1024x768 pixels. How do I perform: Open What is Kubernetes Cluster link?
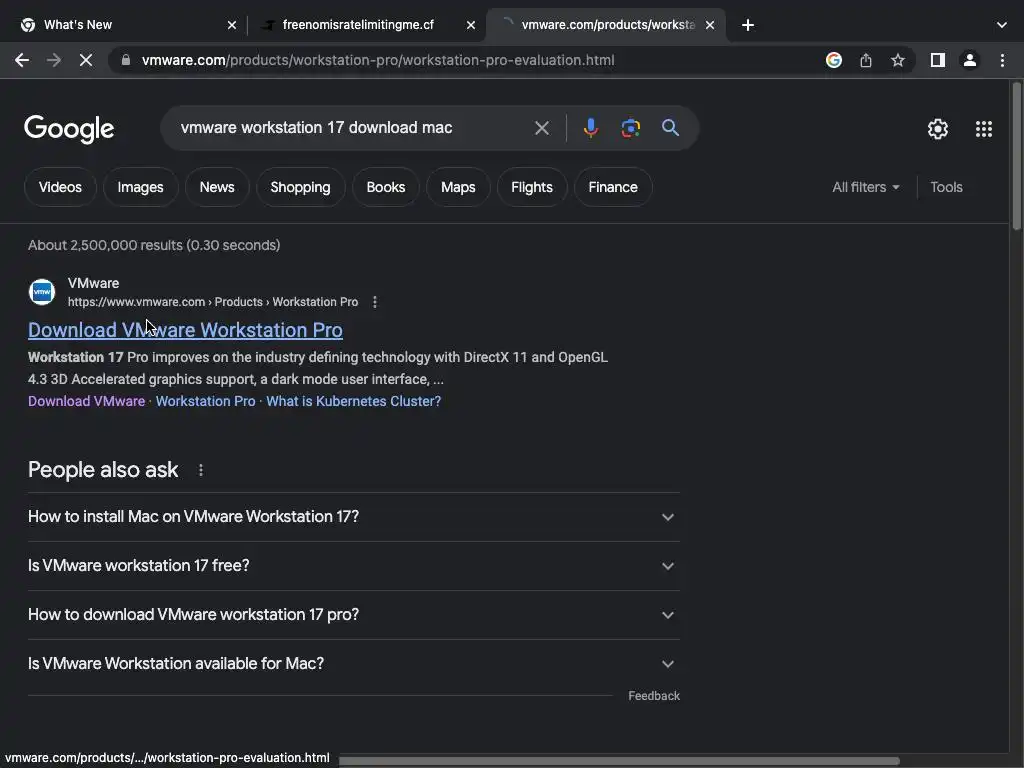pos(353,401)
